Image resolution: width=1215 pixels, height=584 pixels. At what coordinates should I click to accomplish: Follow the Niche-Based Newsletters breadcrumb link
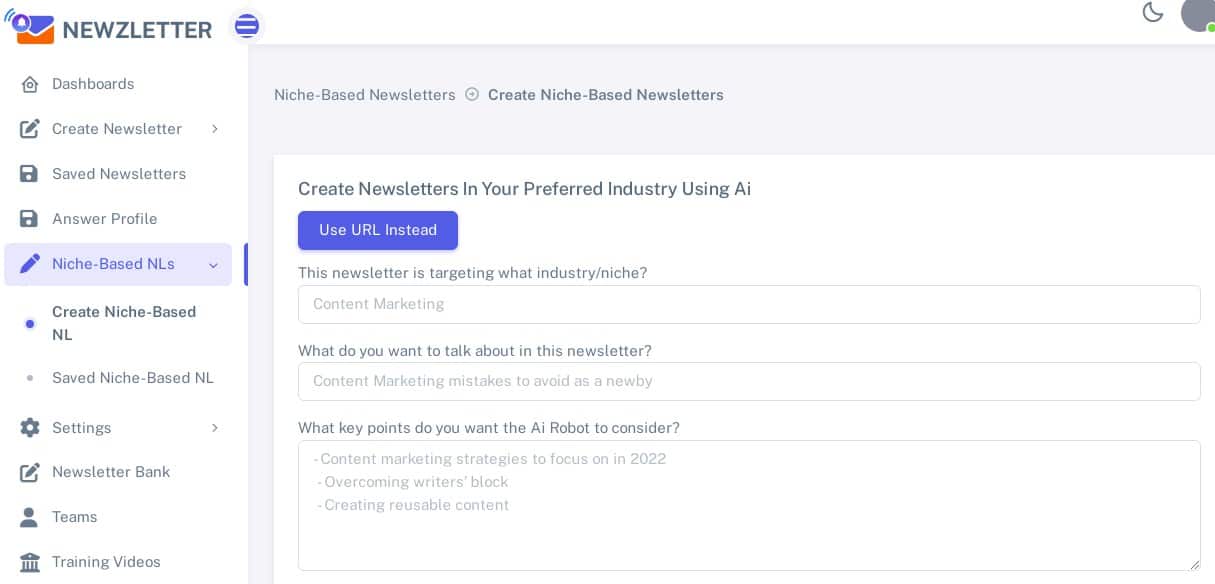(x=364, y=95)
